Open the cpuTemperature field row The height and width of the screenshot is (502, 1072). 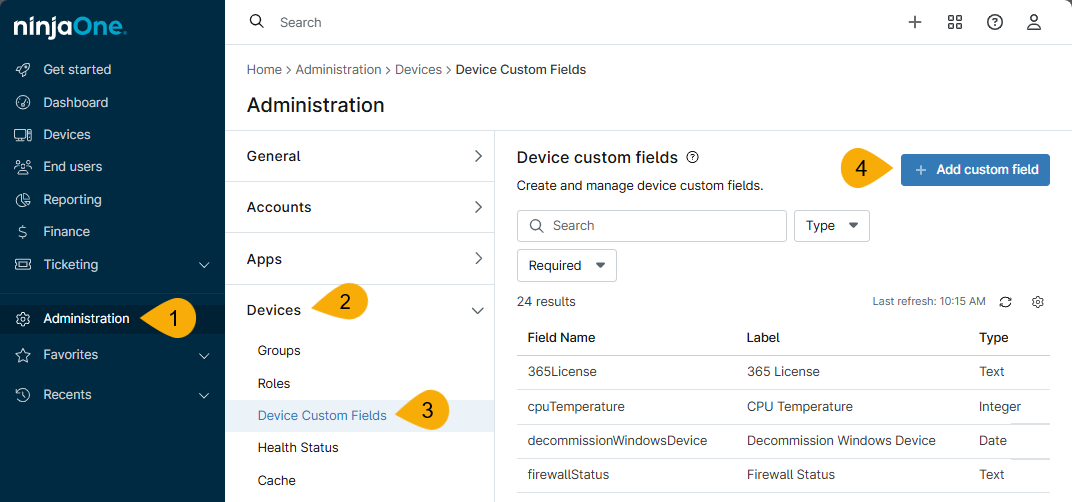point(575,407)
